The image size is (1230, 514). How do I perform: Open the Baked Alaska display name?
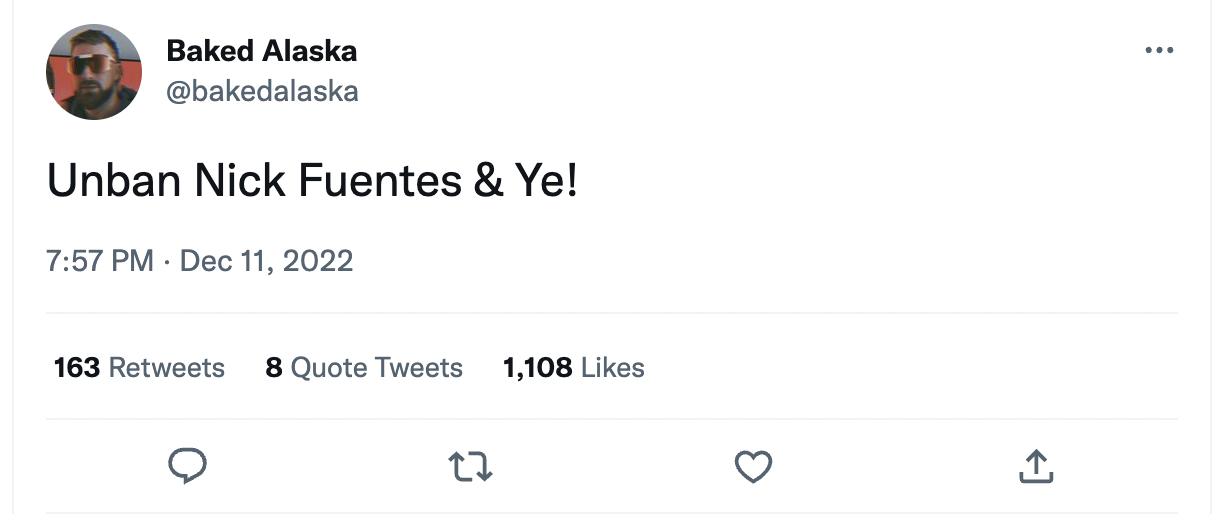261,50
